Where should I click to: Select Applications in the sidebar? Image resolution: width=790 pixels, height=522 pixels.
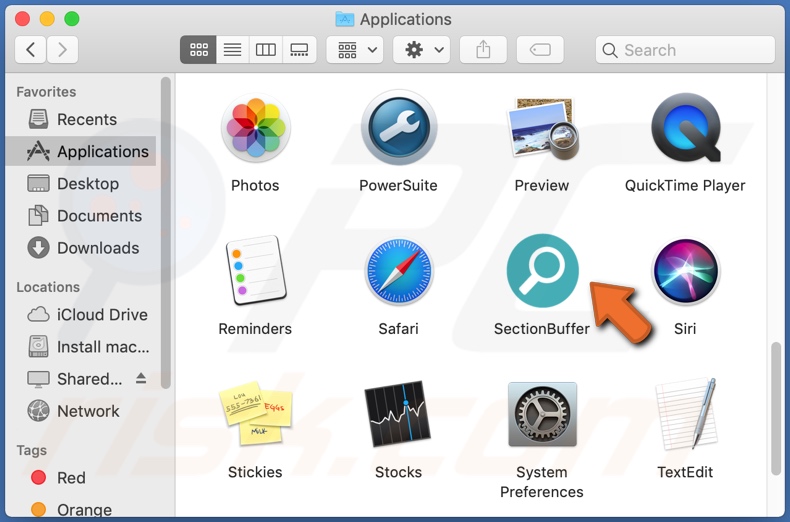click(81, 151)
